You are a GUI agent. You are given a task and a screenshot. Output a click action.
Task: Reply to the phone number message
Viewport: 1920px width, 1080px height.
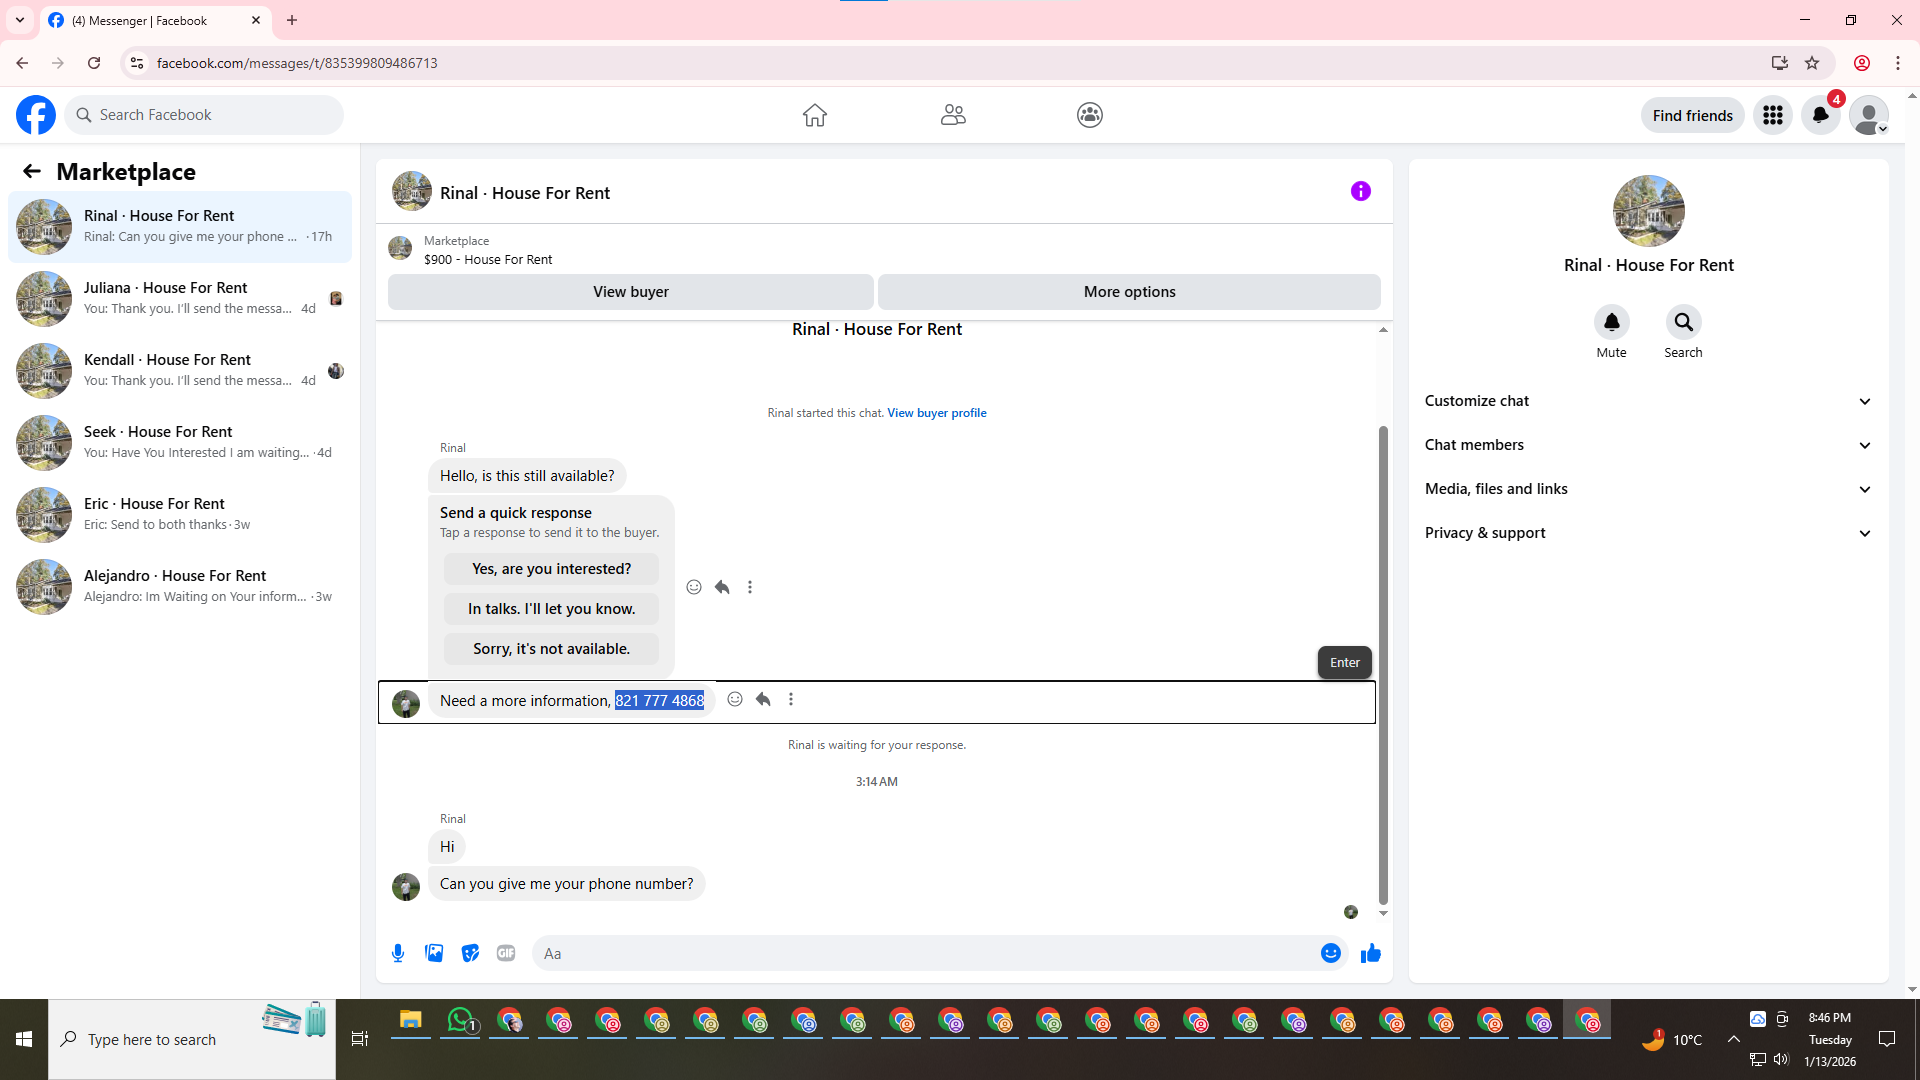(x=763, y=699)
